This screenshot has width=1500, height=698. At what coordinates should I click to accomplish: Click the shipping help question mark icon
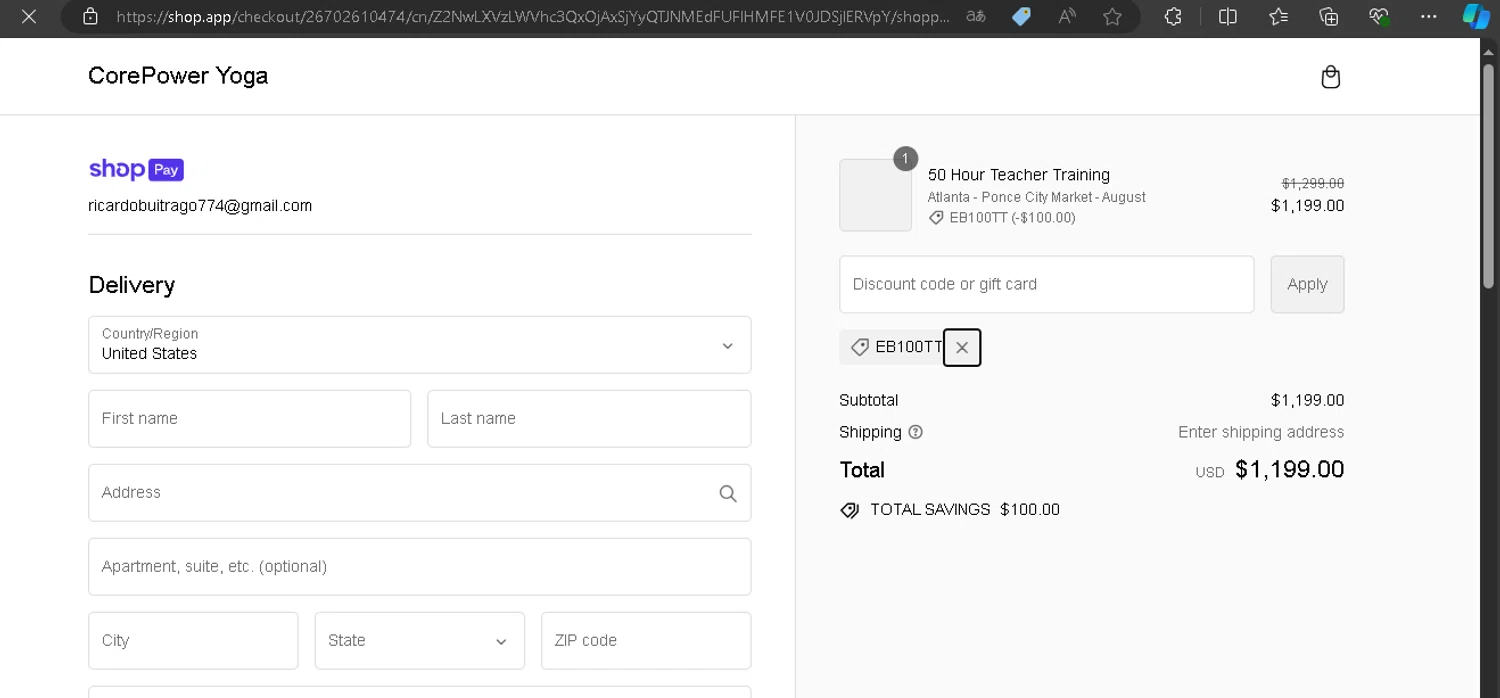(x=915, y=432)
